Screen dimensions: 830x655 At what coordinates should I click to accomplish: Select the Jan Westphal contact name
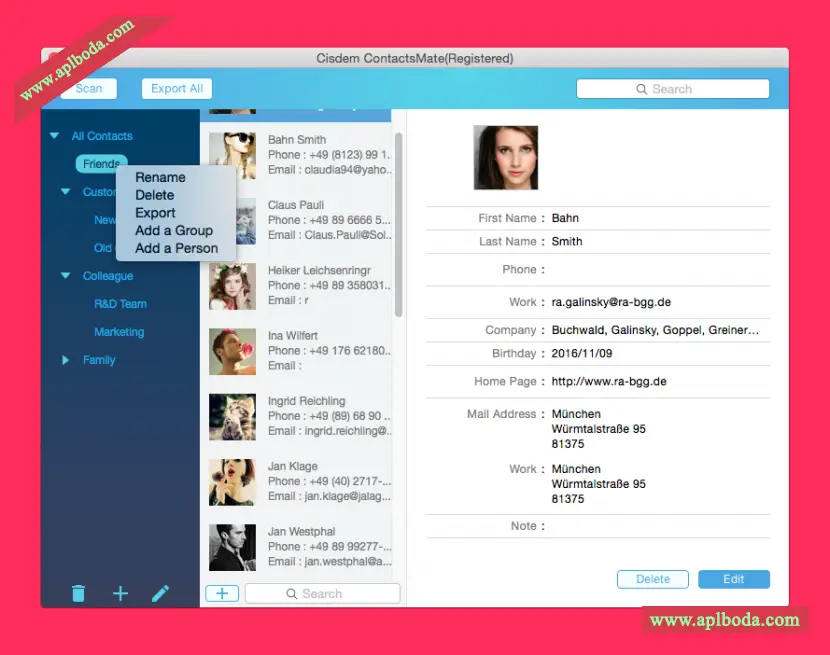point(302,532)
